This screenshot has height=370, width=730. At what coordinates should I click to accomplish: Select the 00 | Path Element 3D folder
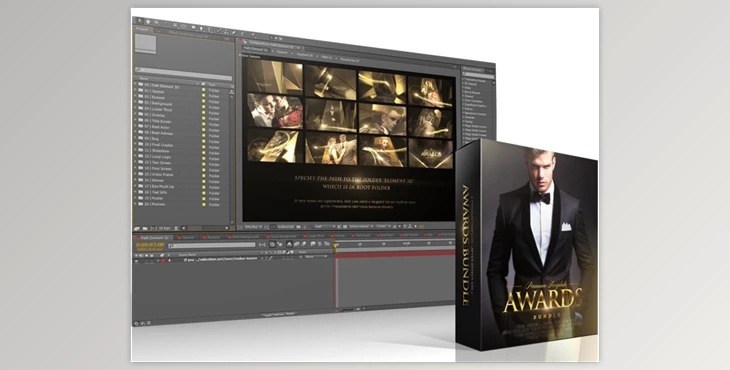coord(161,87)
